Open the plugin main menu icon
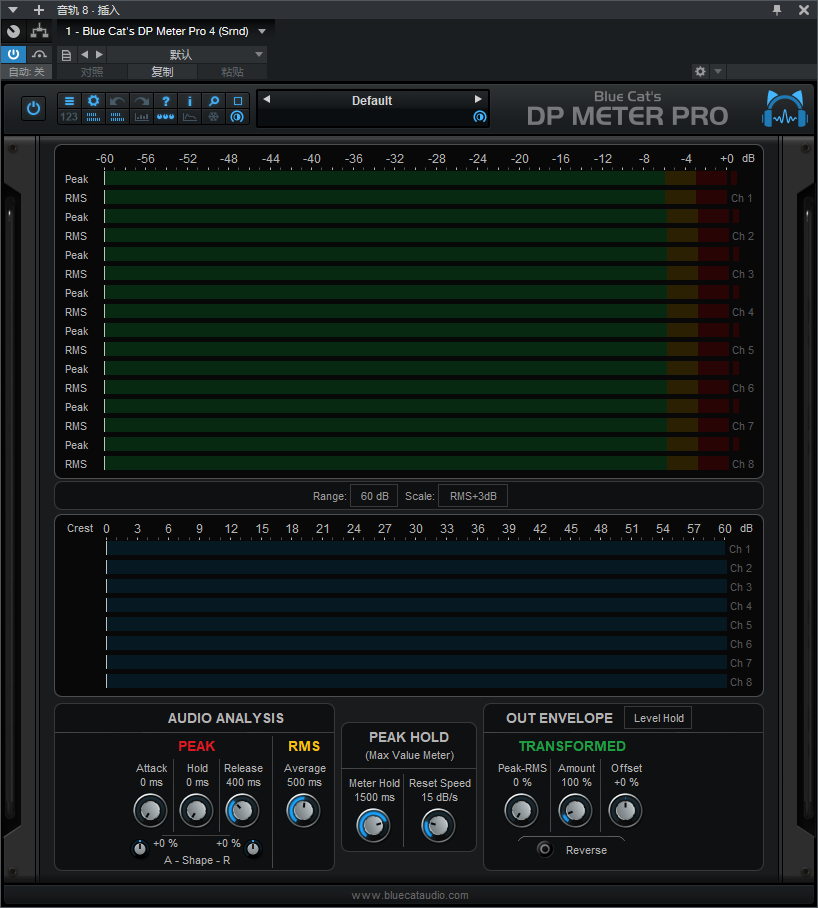The width and height of the screenshot is (818, 908). pos(69,101)
